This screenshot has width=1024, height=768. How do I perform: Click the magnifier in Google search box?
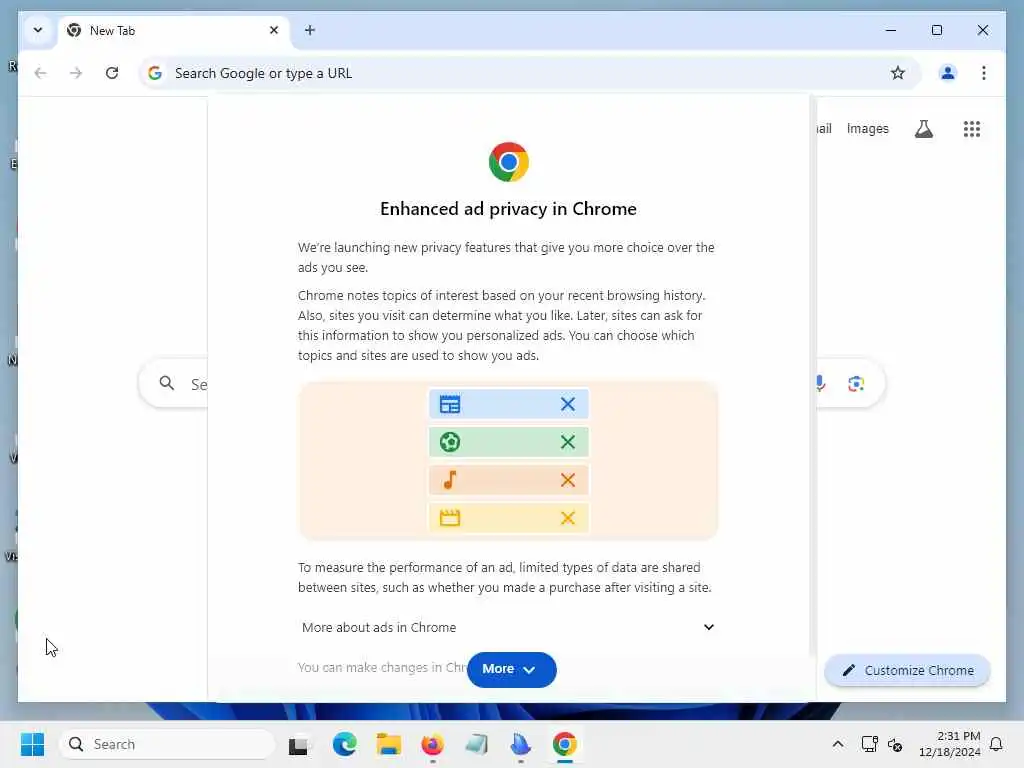pos(167,383)
